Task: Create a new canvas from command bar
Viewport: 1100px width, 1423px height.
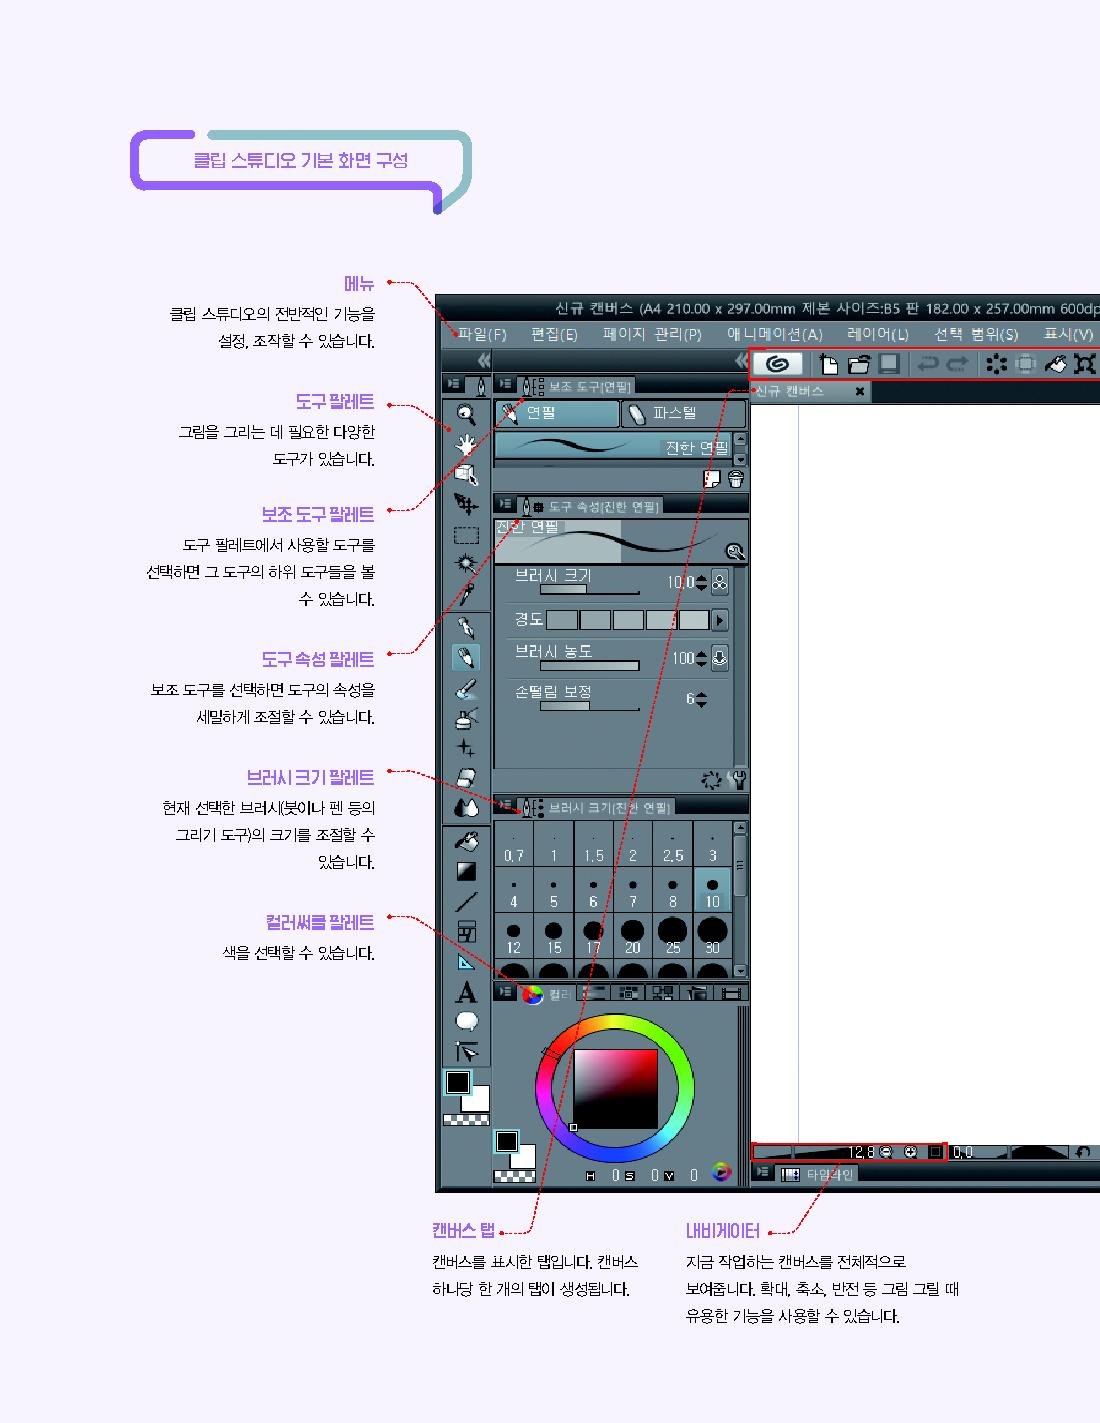Action: (x=829, y=364)
